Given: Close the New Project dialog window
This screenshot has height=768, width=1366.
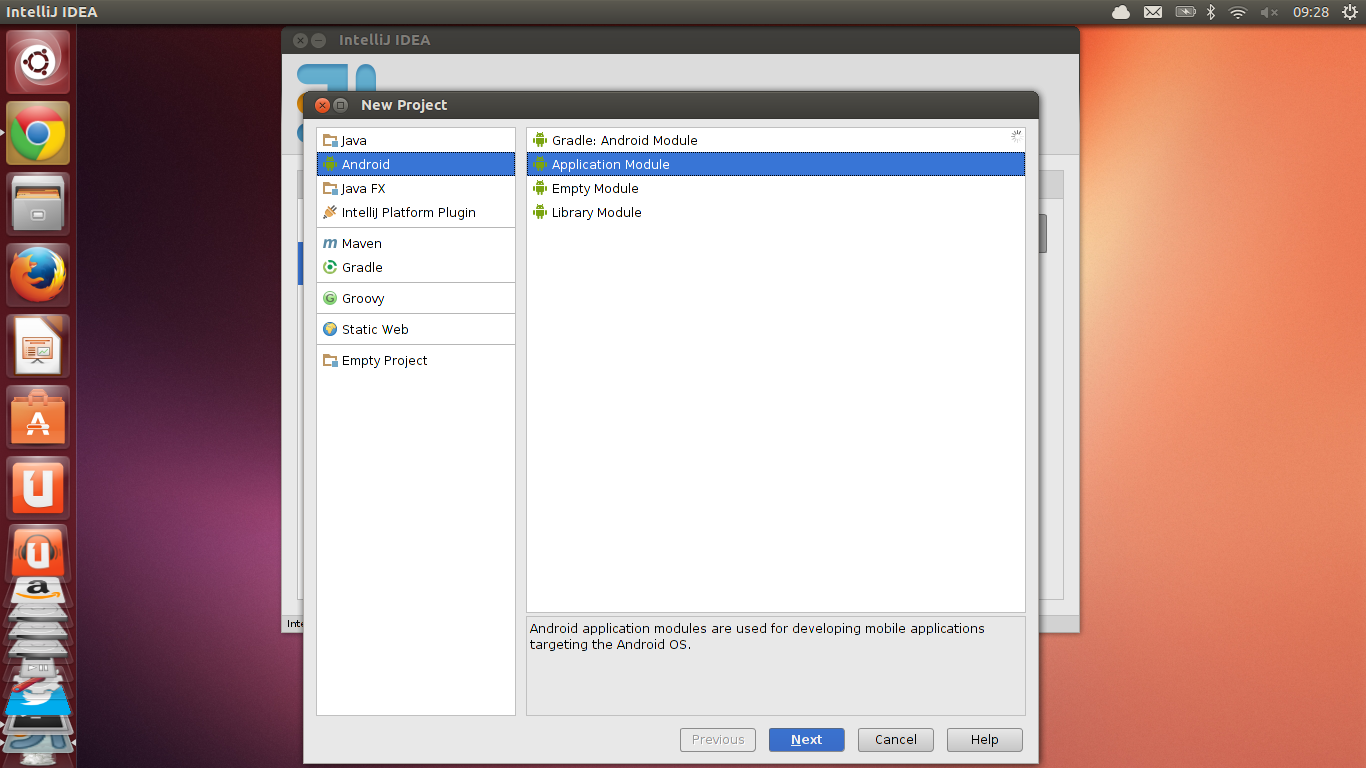Looking at the screenshot, I should (x=322, y=105).
